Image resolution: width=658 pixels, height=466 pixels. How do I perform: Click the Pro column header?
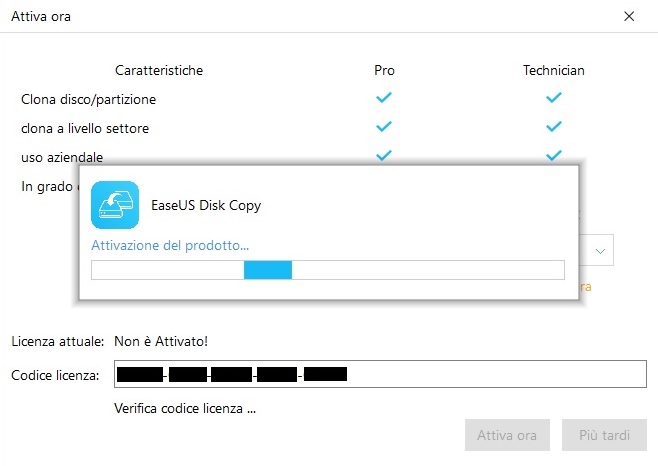pos(384,70)
